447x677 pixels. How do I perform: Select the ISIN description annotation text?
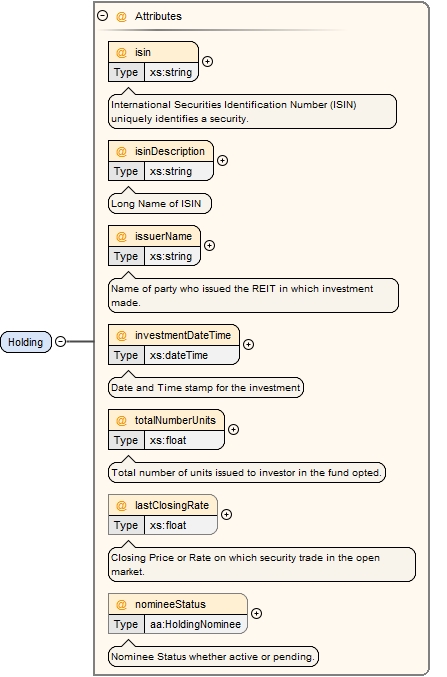point(234,111)
